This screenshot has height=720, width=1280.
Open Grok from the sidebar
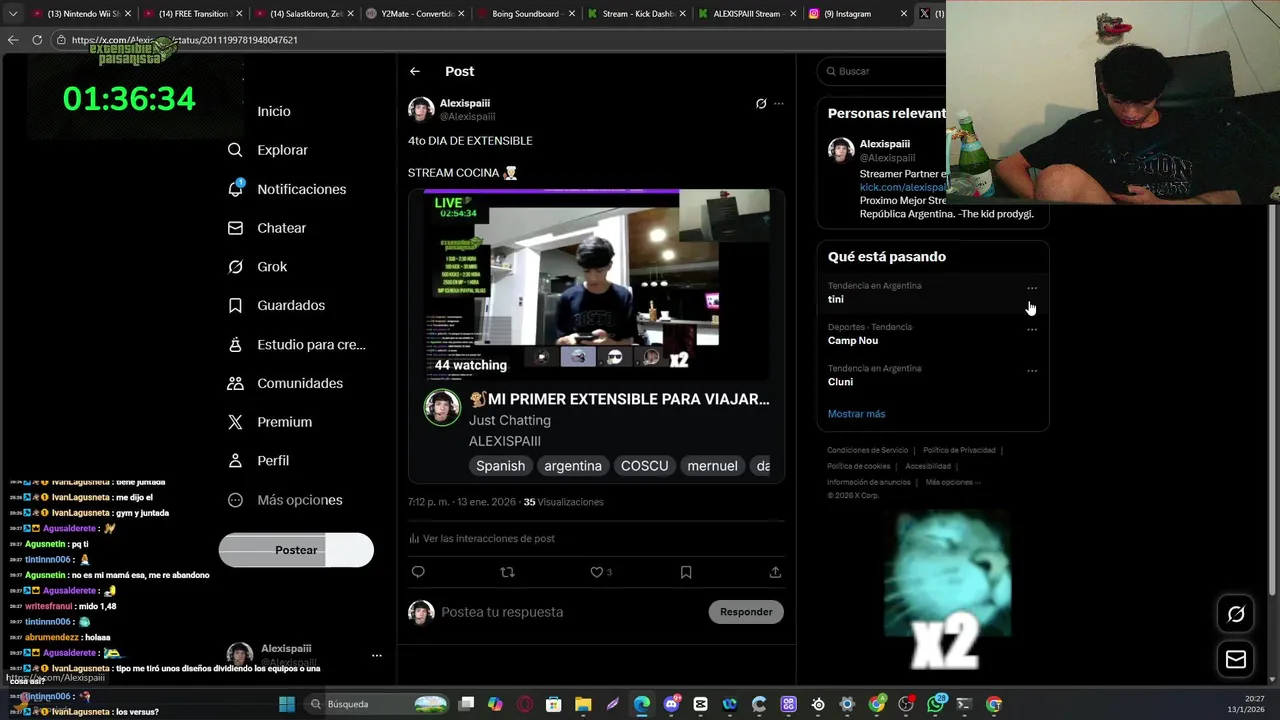(x=258, y=267)
